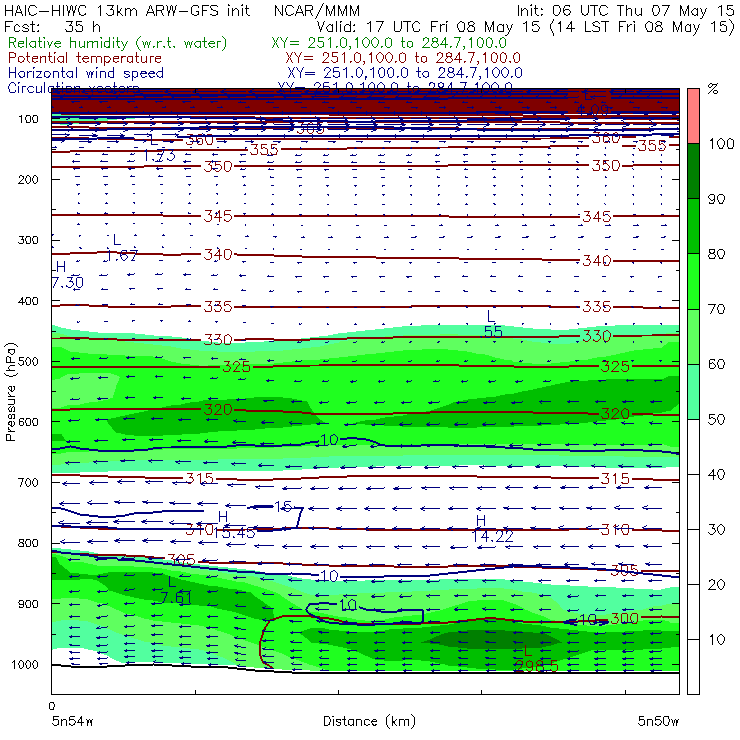Click the '700' pressure axis tick label
This screenshot has width=740, height=740.
[x=28, y=483]
